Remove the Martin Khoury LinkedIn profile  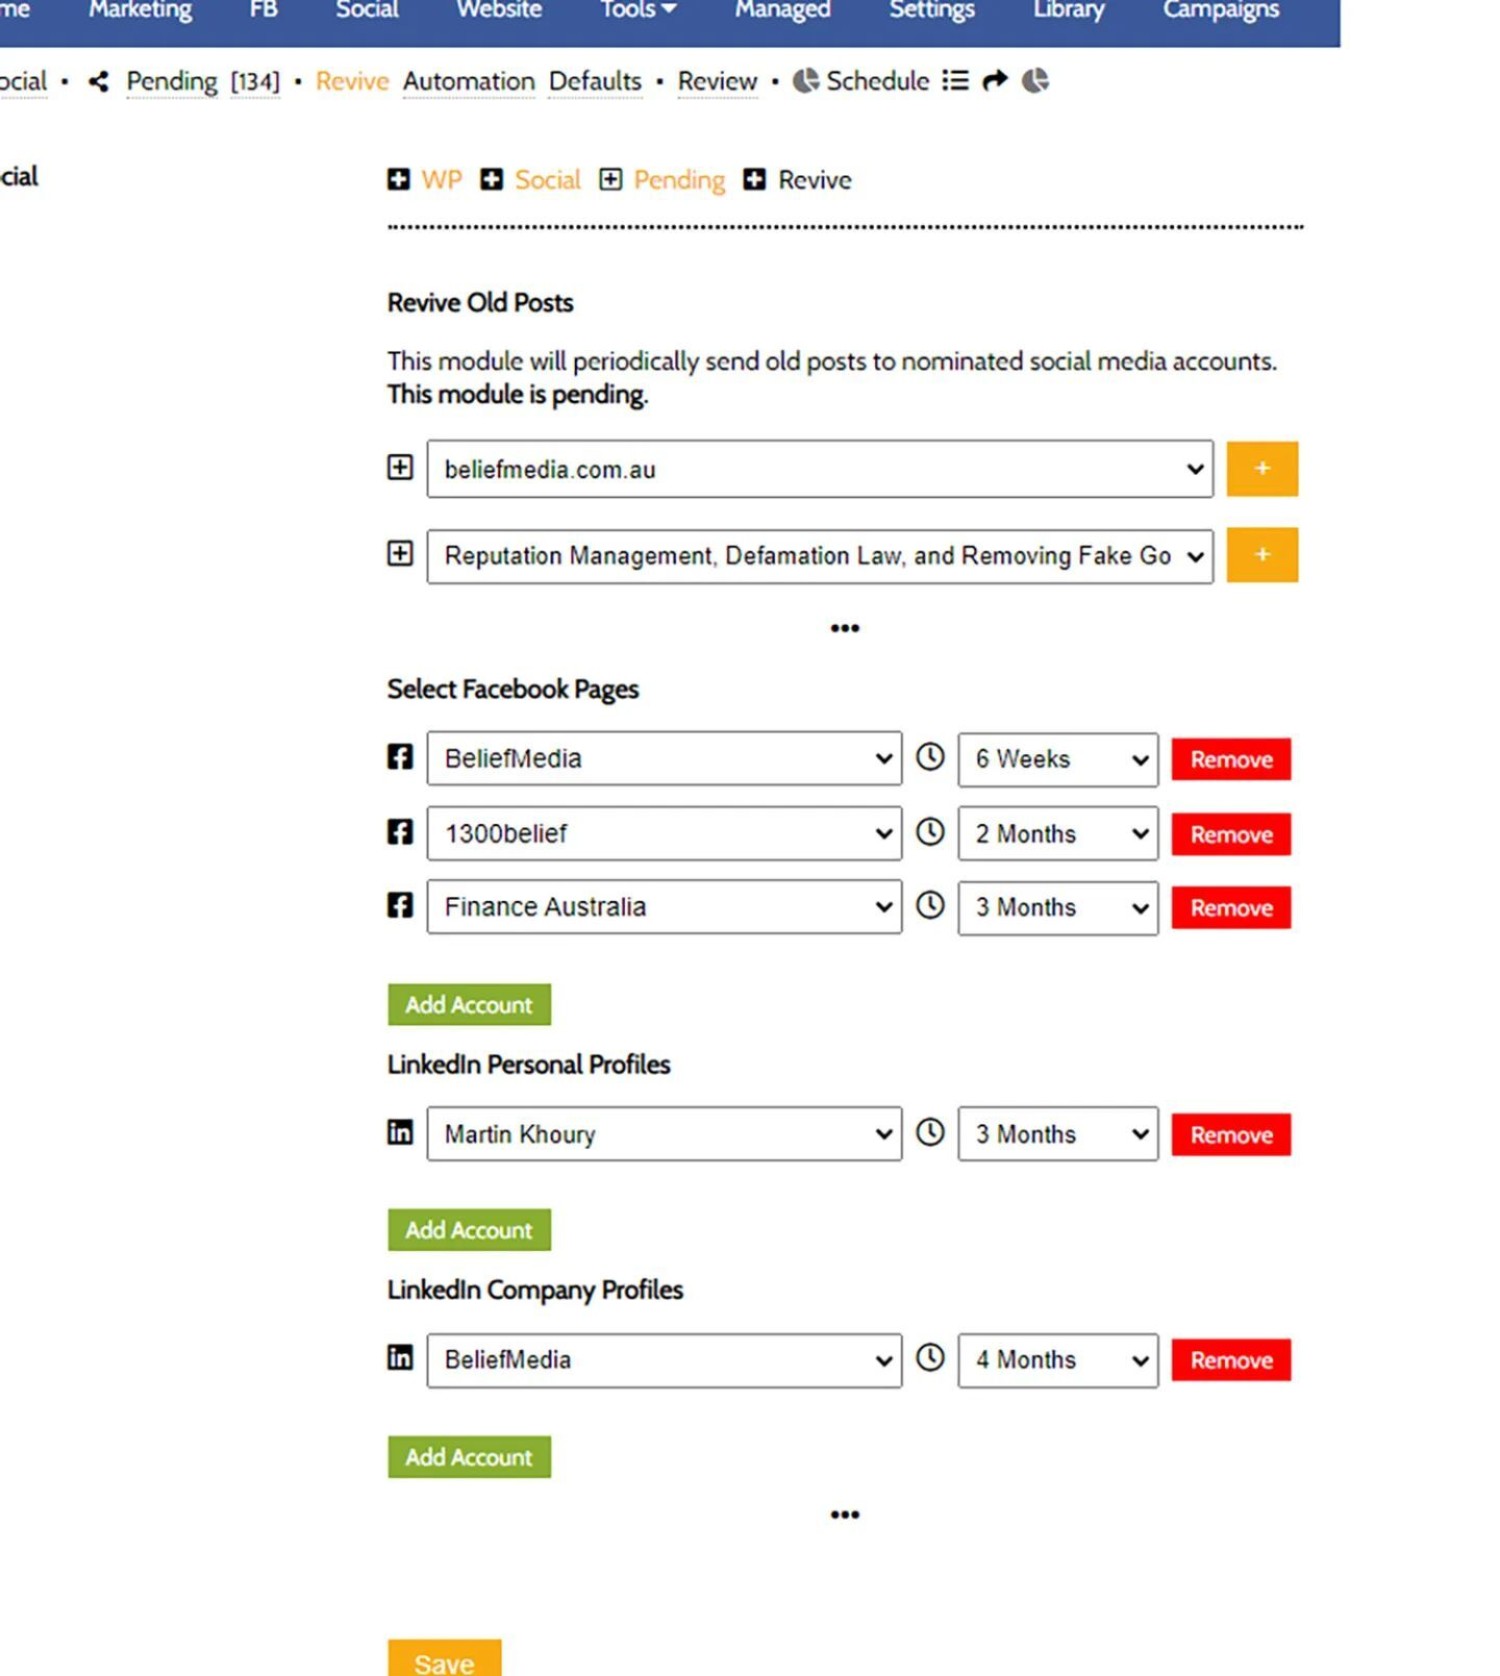[1230, 1135]
